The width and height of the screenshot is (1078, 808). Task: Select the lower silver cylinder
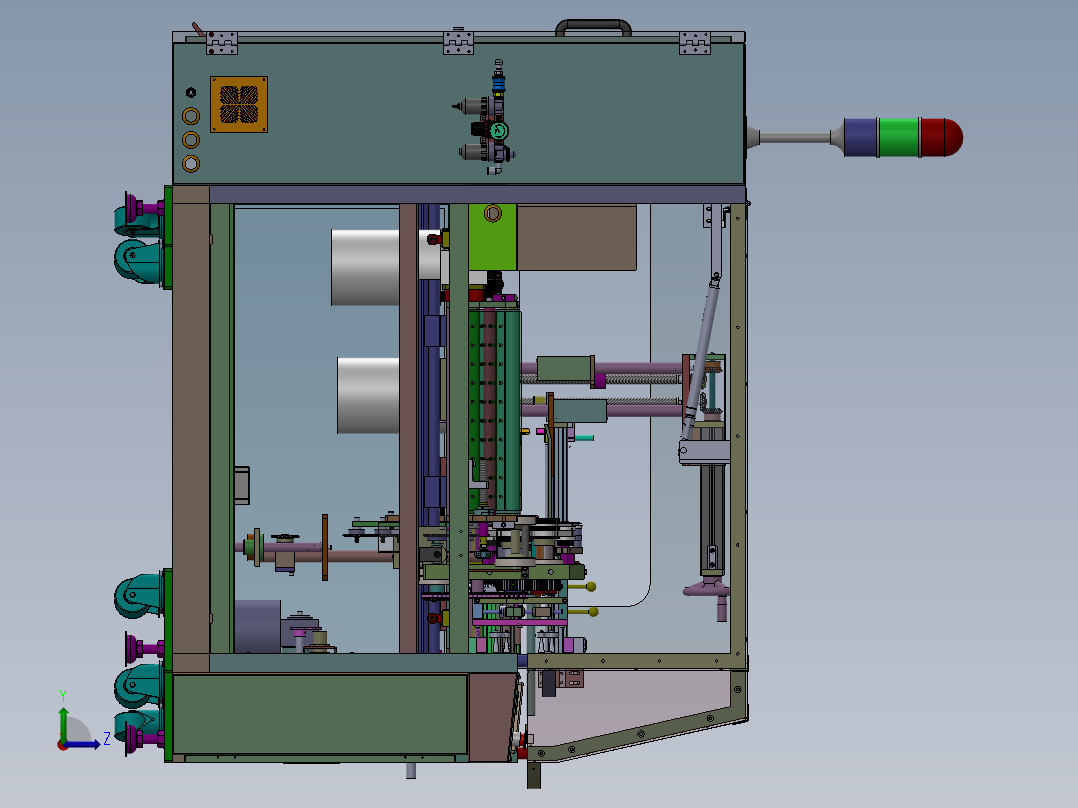click(x=368, y=395)
